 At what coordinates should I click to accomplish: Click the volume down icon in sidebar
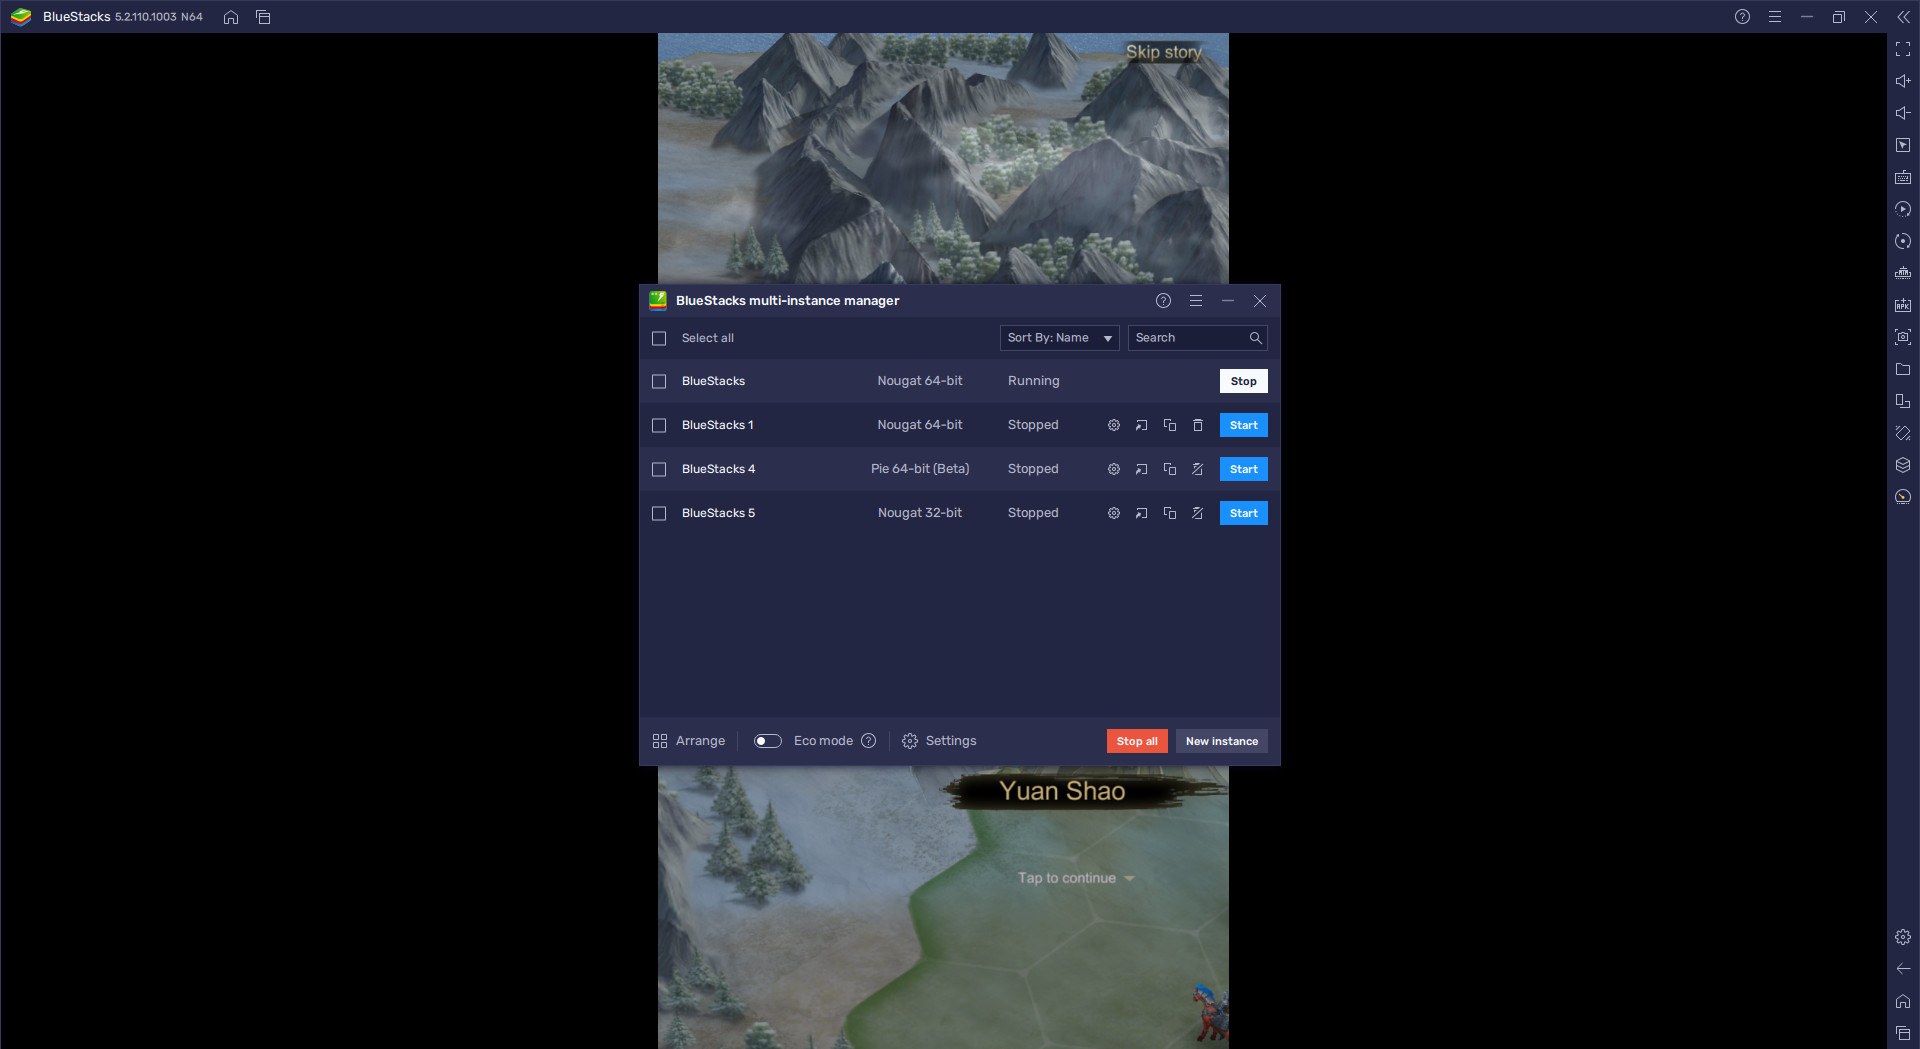click(1902, 113)
